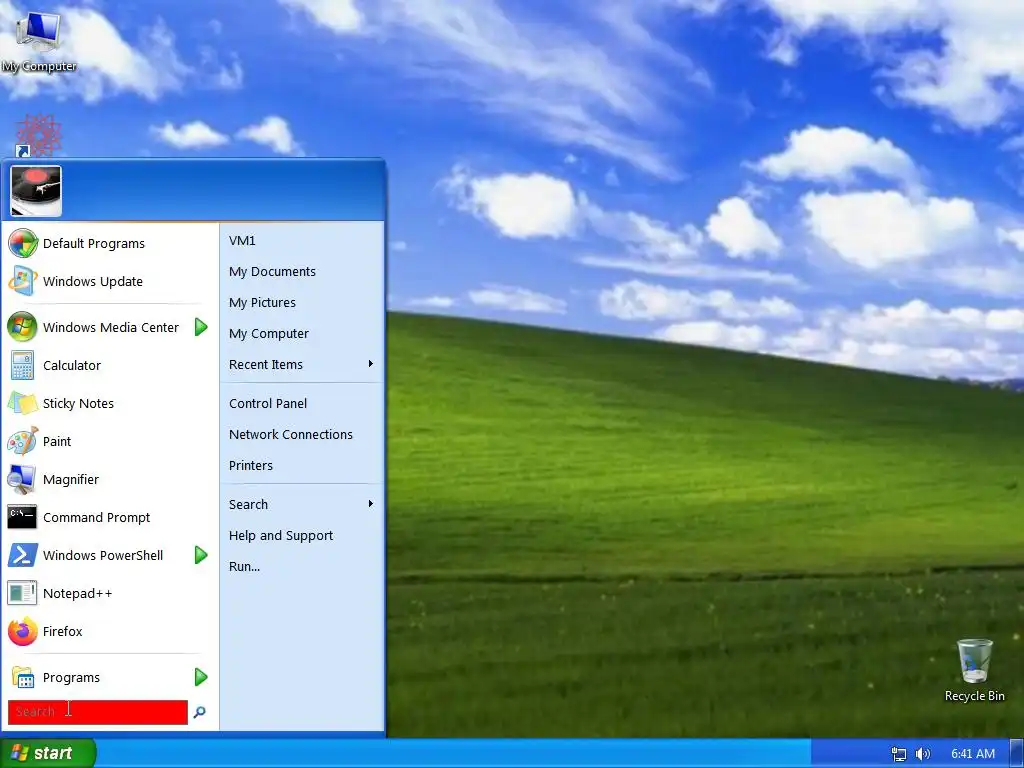Click the Search menu label

point(248,504)
